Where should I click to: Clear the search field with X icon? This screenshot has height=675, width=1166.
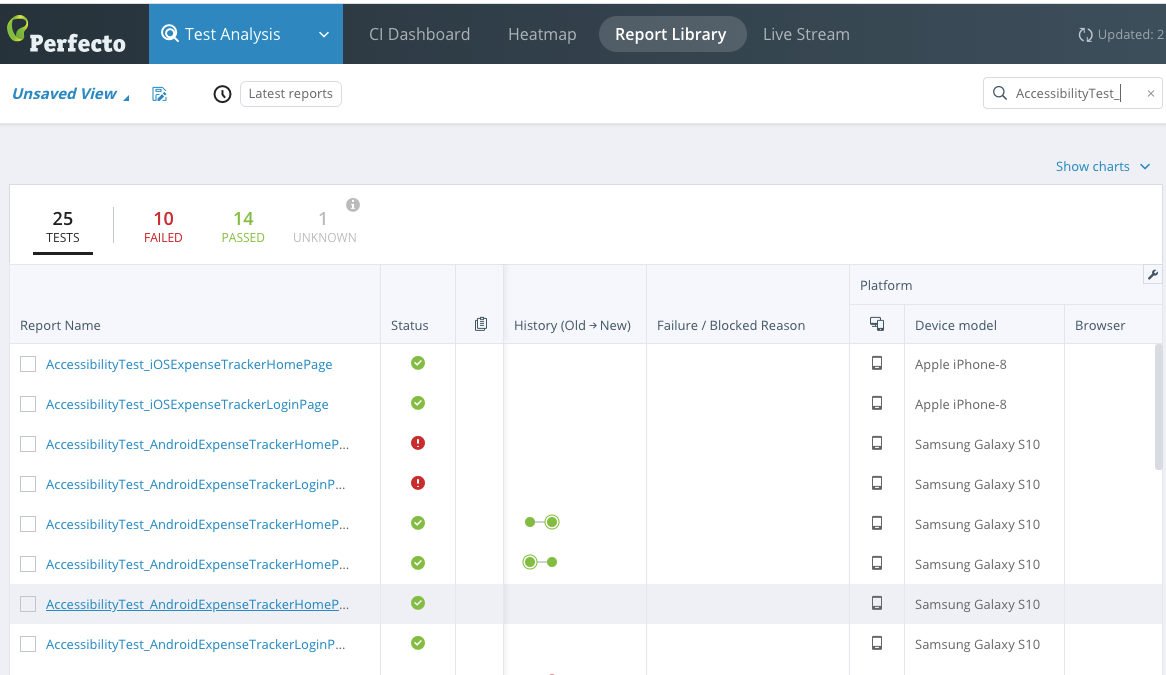coord(1150,93)
